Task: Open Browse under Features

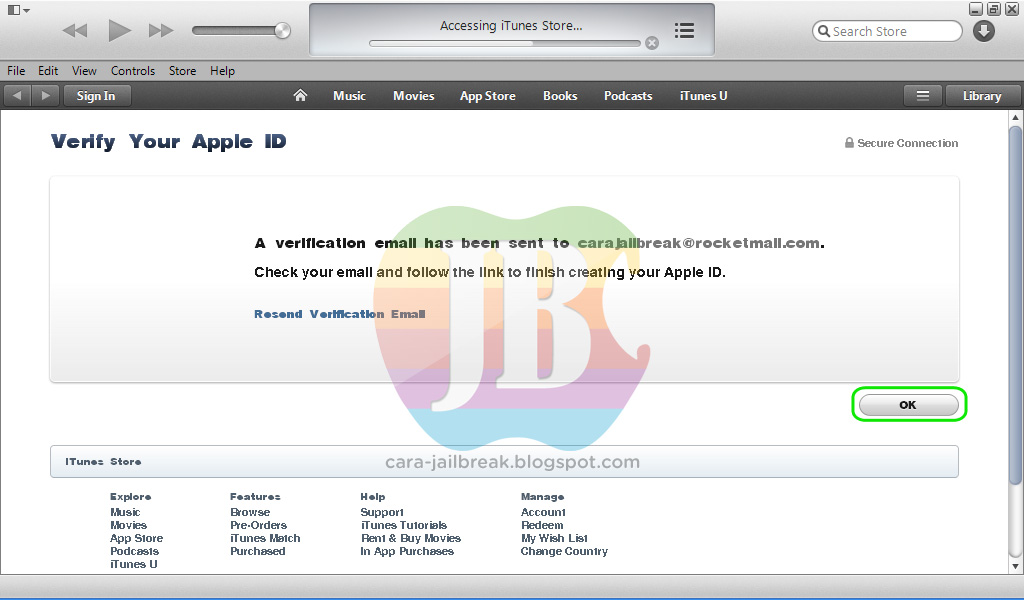Action: pyautogui.click(x=250, y=512)
